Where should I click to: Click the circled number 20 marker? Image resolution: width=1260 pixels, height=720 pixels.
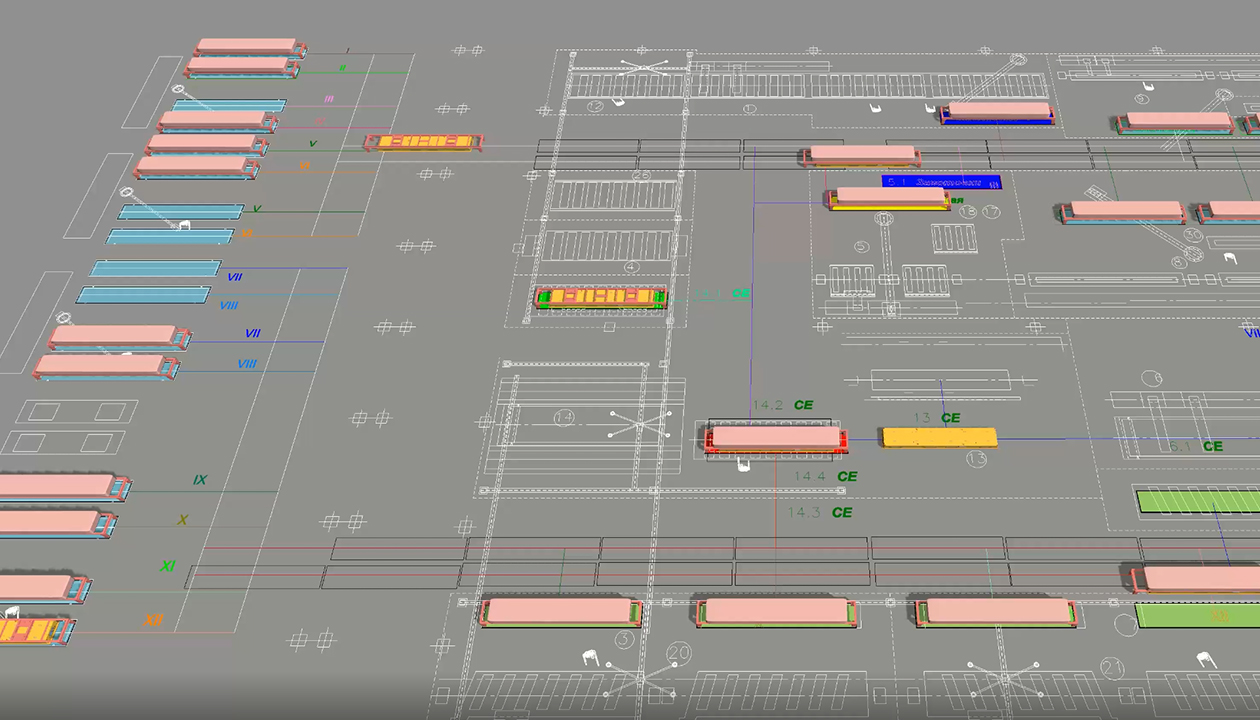point(679,653)
